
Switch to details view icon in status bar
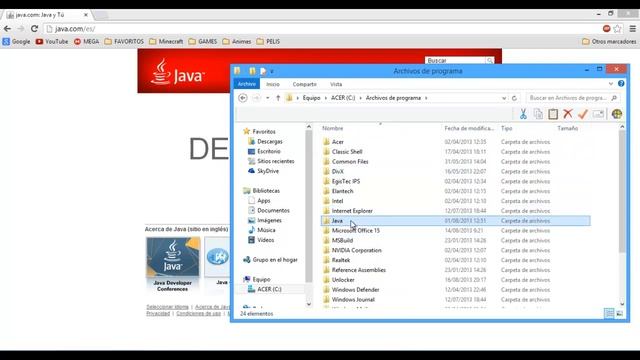click(609, 313)
